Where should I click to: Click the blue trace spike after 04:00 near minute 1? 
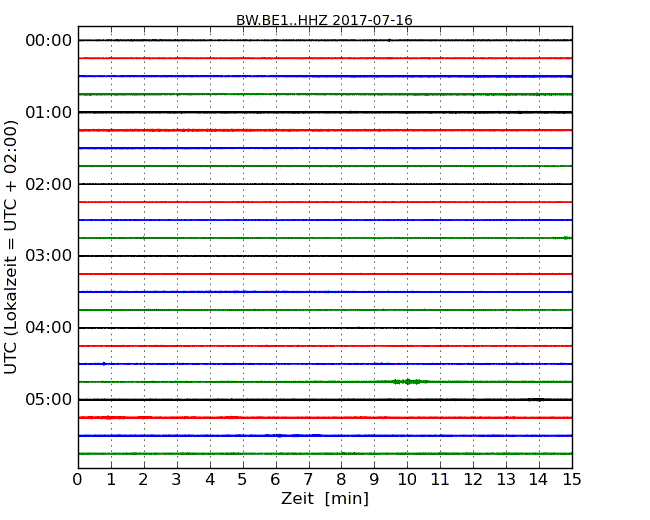pos(104,364)
